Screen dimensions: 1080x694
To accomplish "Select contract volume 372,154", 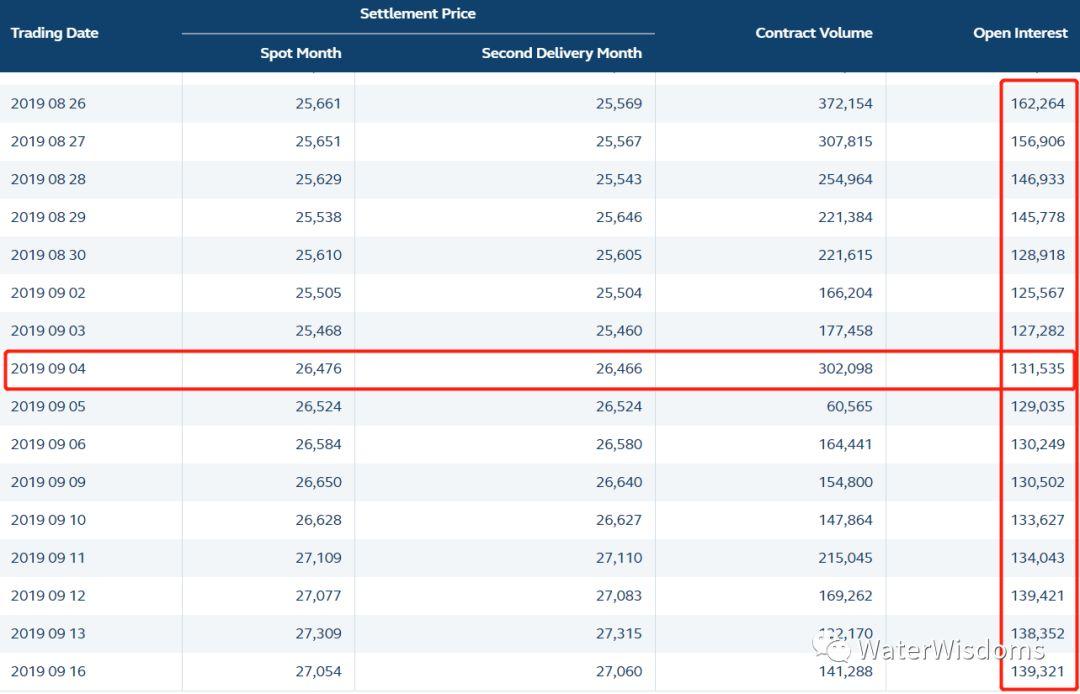I will coord(845,104).
